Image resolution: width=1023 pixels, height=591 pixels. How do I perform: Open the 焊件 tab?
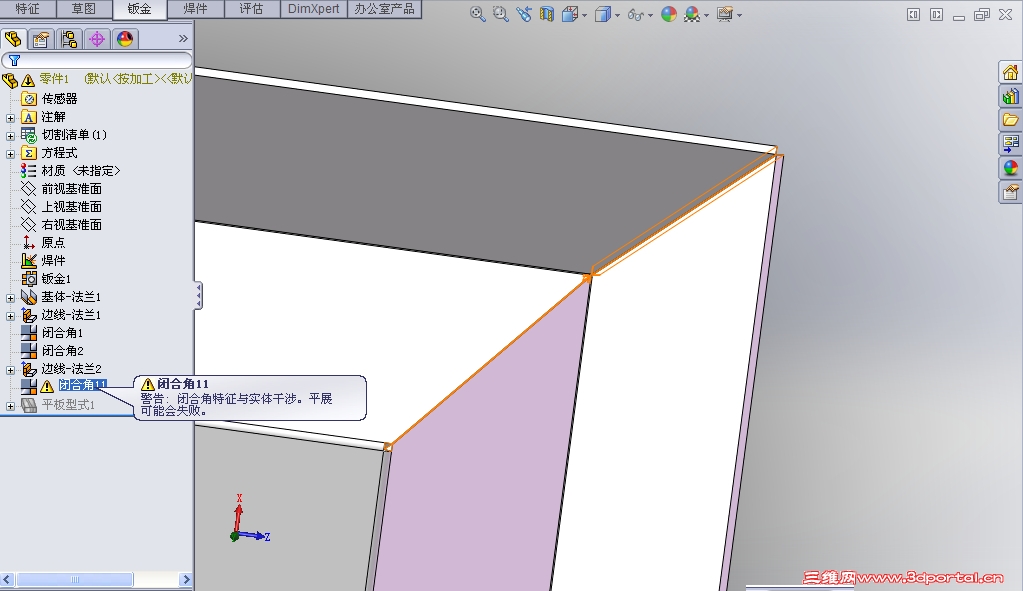(196, 8)
